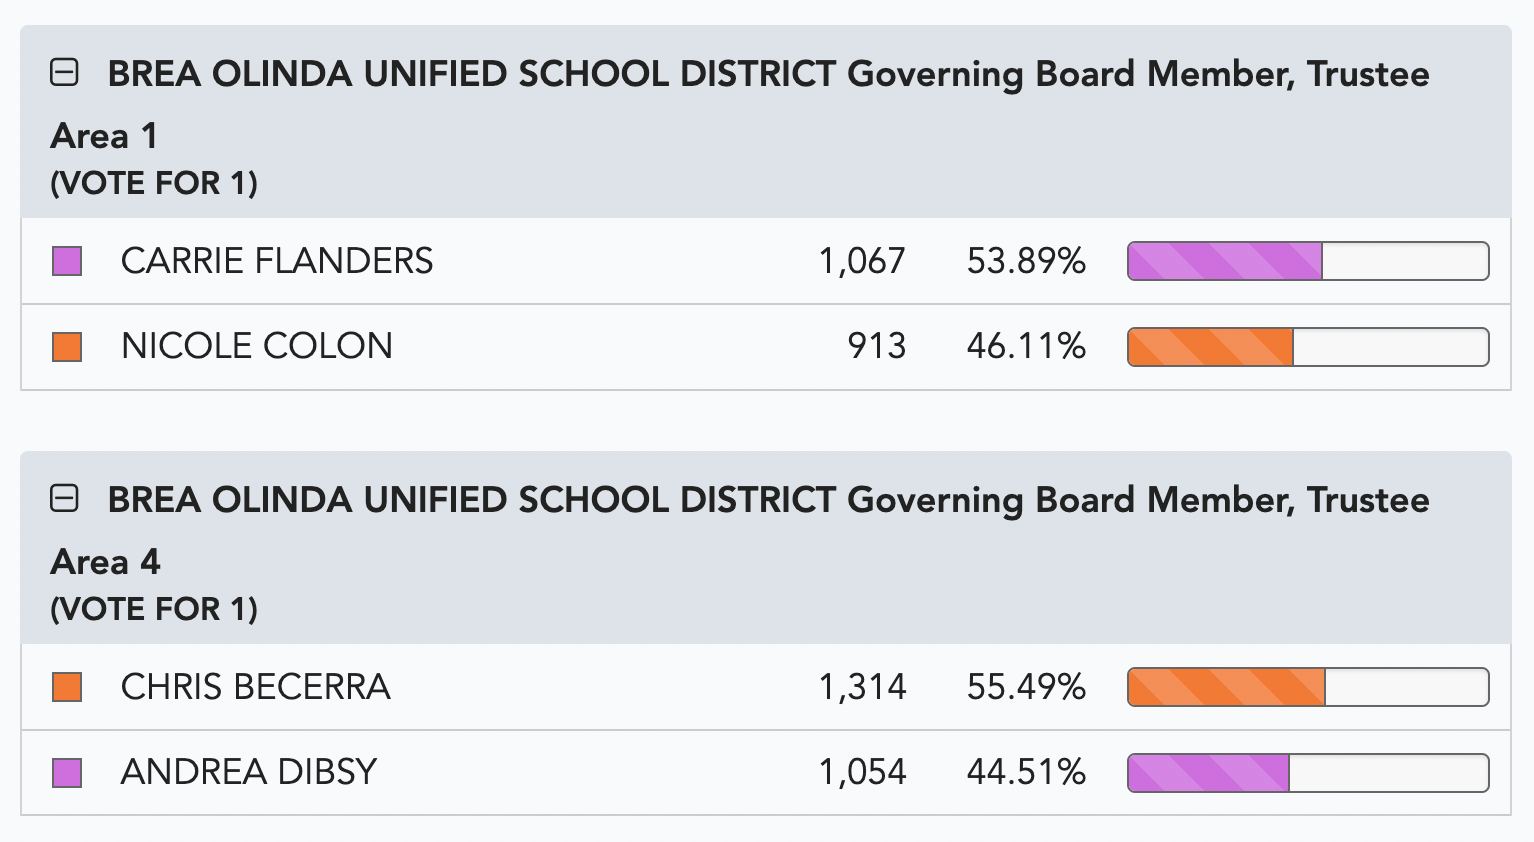Collapse the Trustee Area 4 contest section

coord(65,499)
